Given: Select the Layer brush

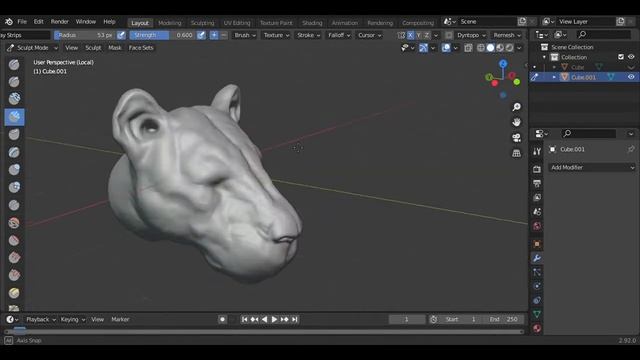Looking at the screenshot, I should (14, 152).
